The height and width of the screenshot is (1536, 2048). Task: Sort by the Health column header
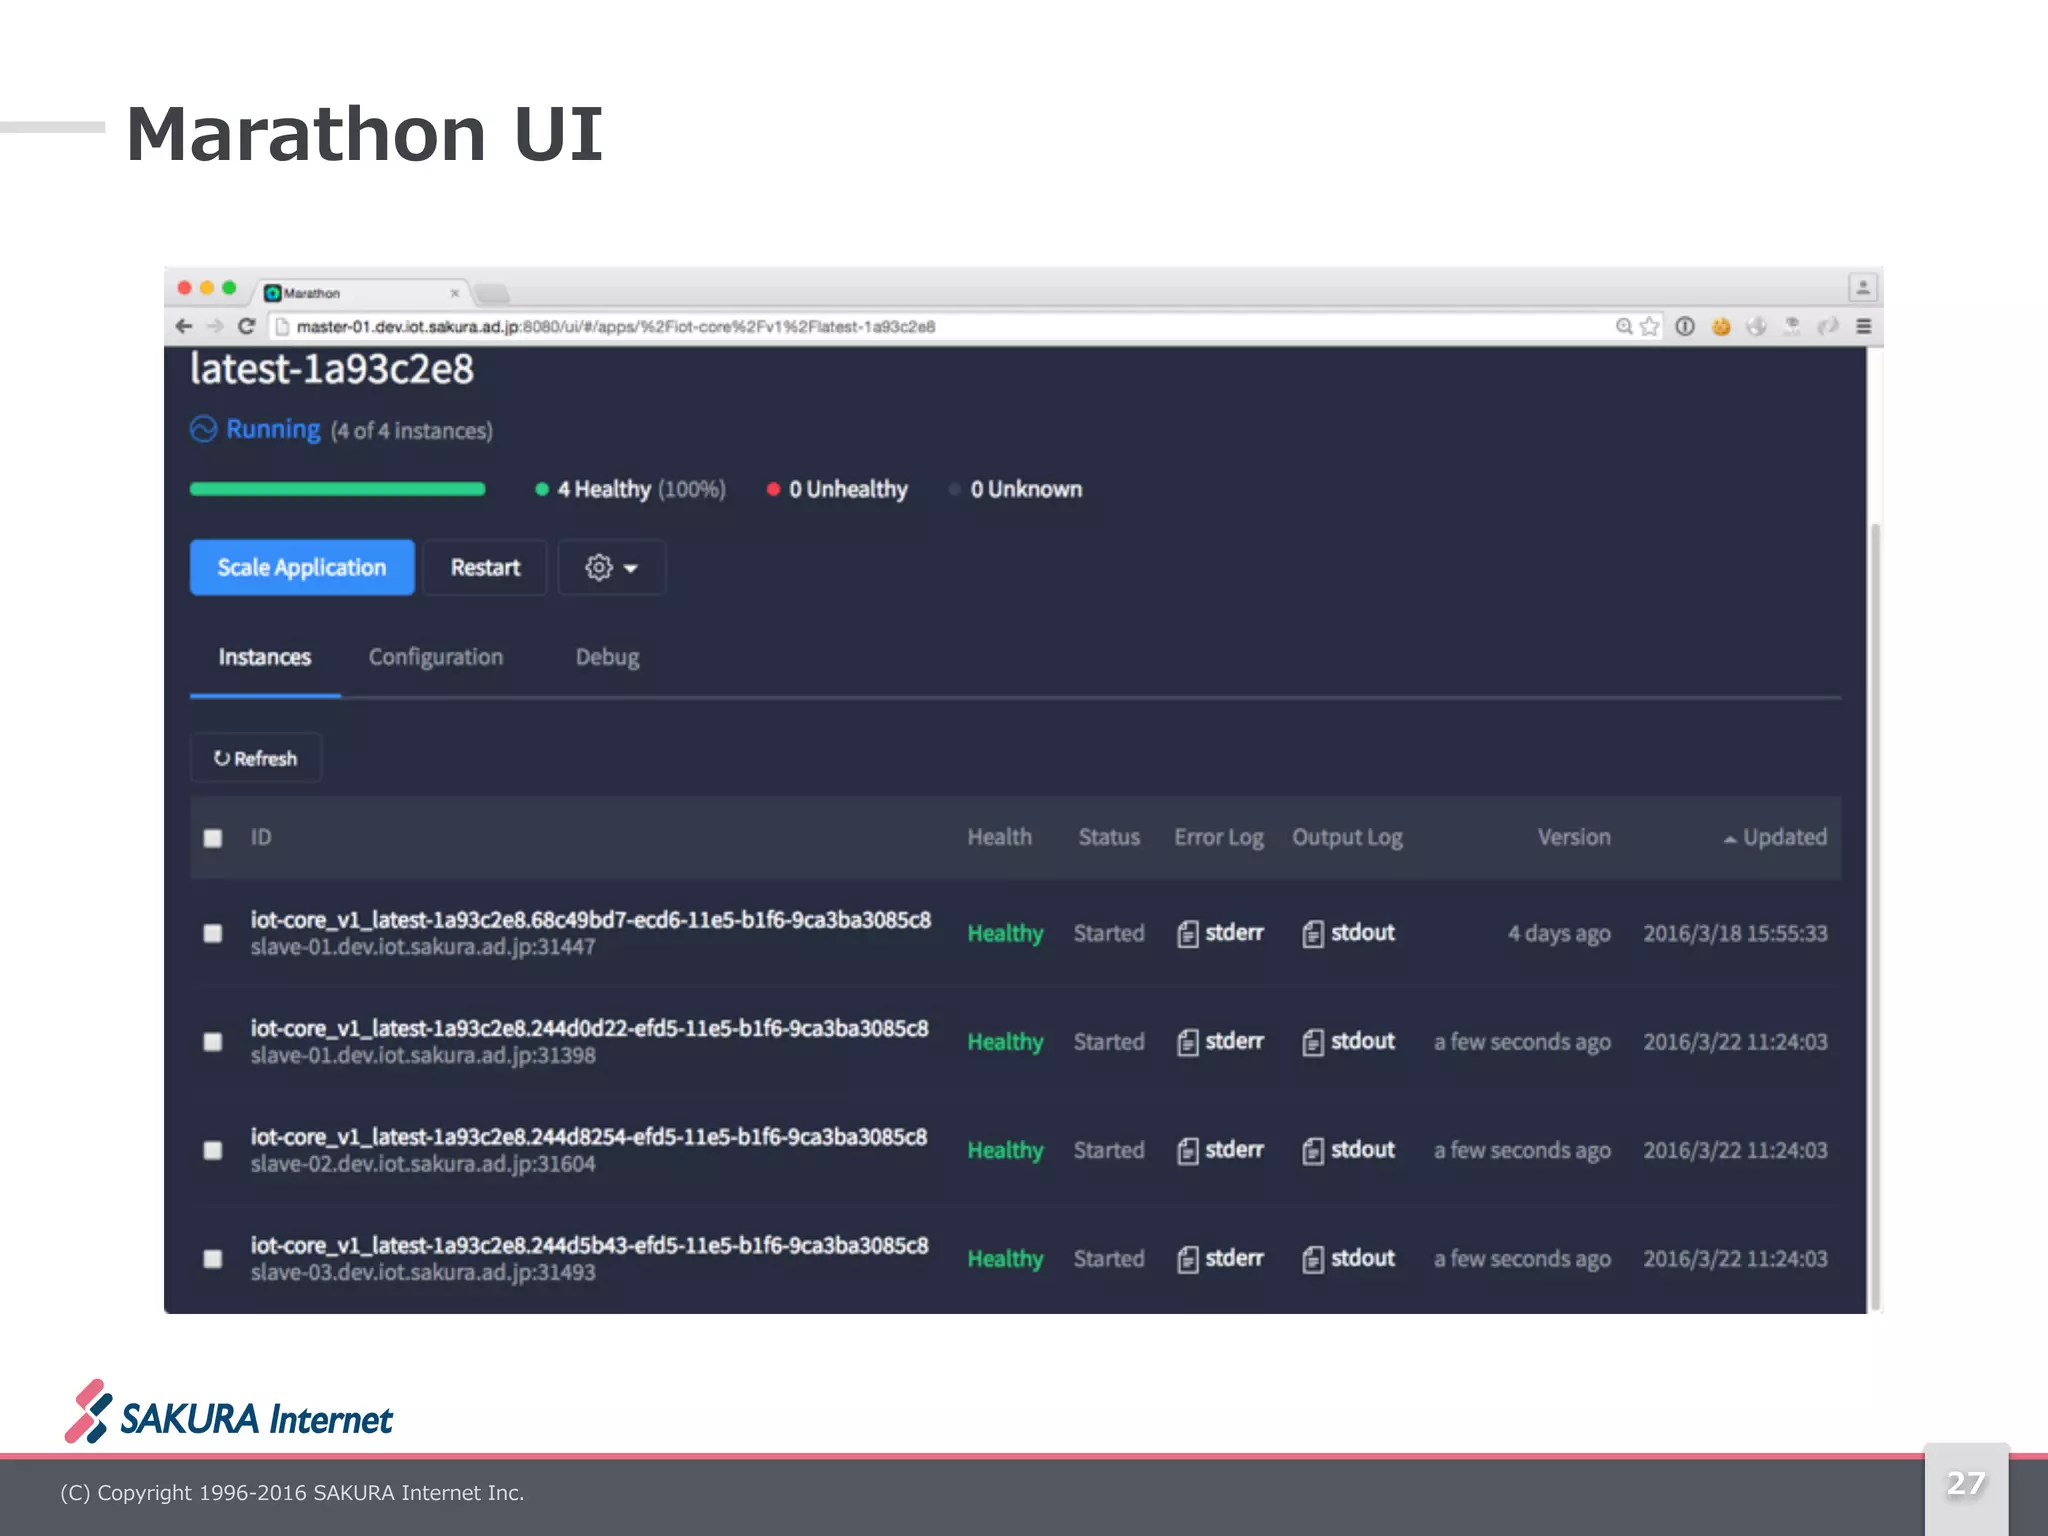999,837
